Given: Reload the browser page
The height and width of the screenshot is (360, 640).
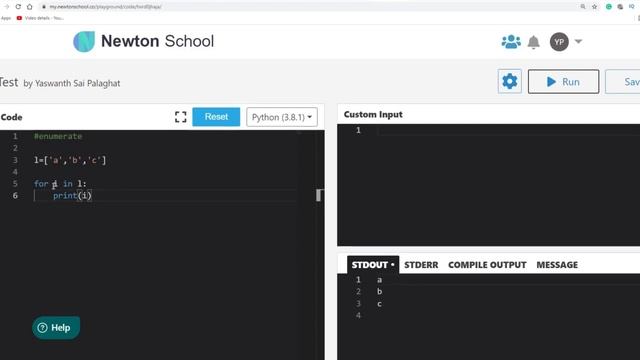Looking at the screenshot, I should pos(18,7).
